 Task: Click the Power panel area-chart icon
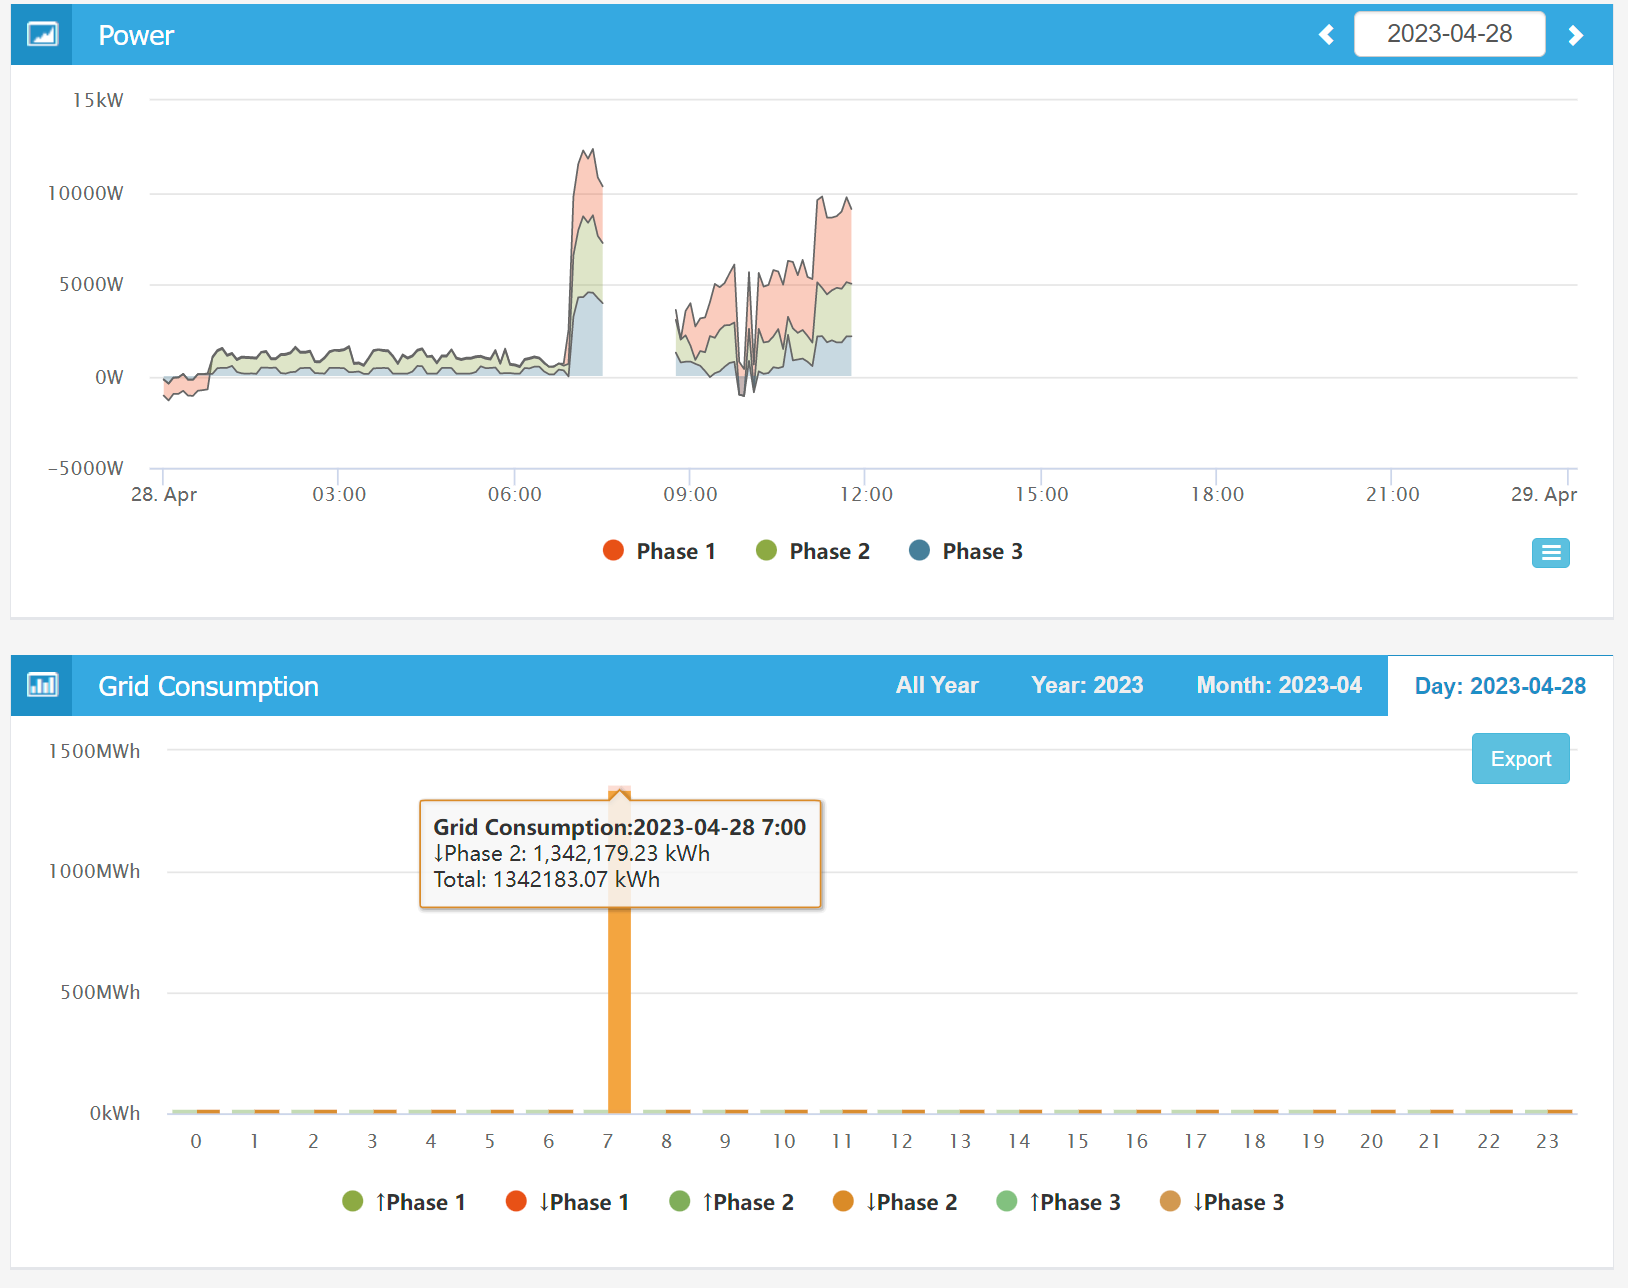pos(42,35)
